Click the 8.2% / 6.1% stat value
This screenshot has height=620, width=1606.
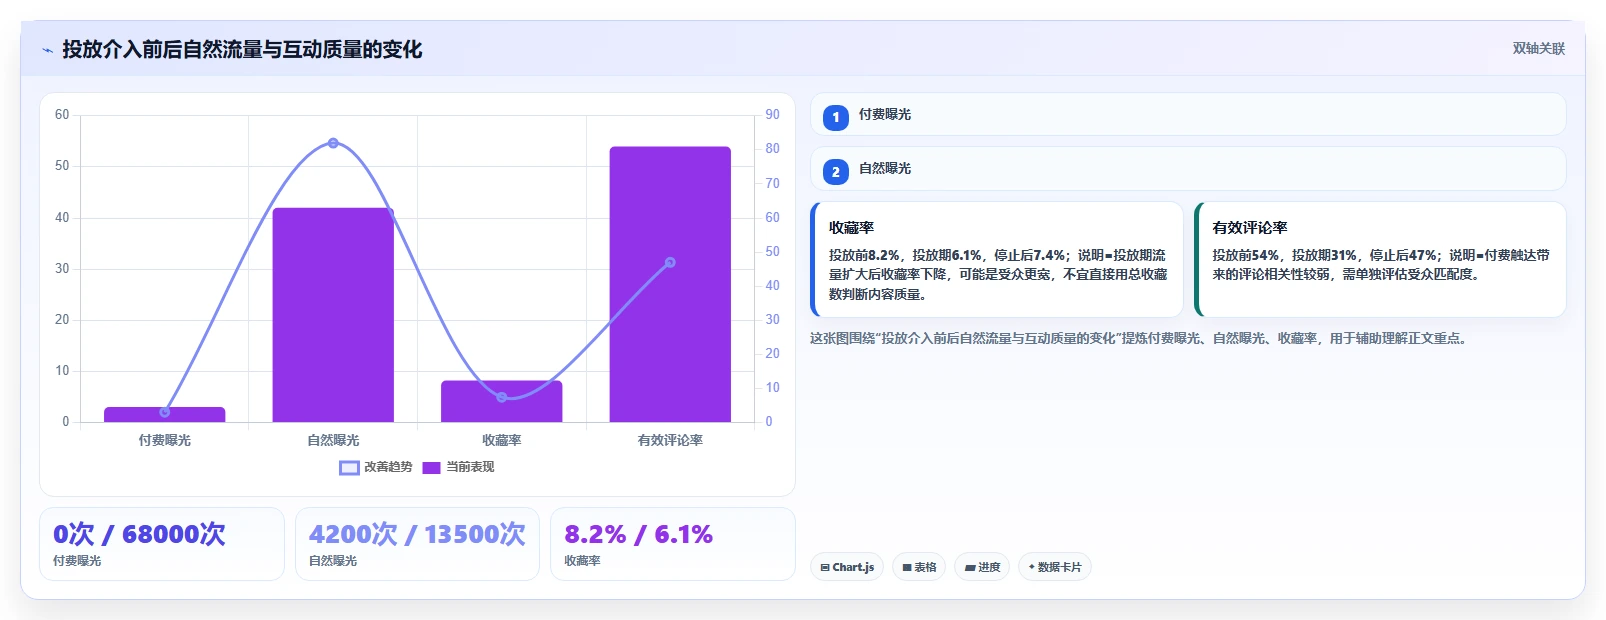pyautogui.click(x=638, y=534)
